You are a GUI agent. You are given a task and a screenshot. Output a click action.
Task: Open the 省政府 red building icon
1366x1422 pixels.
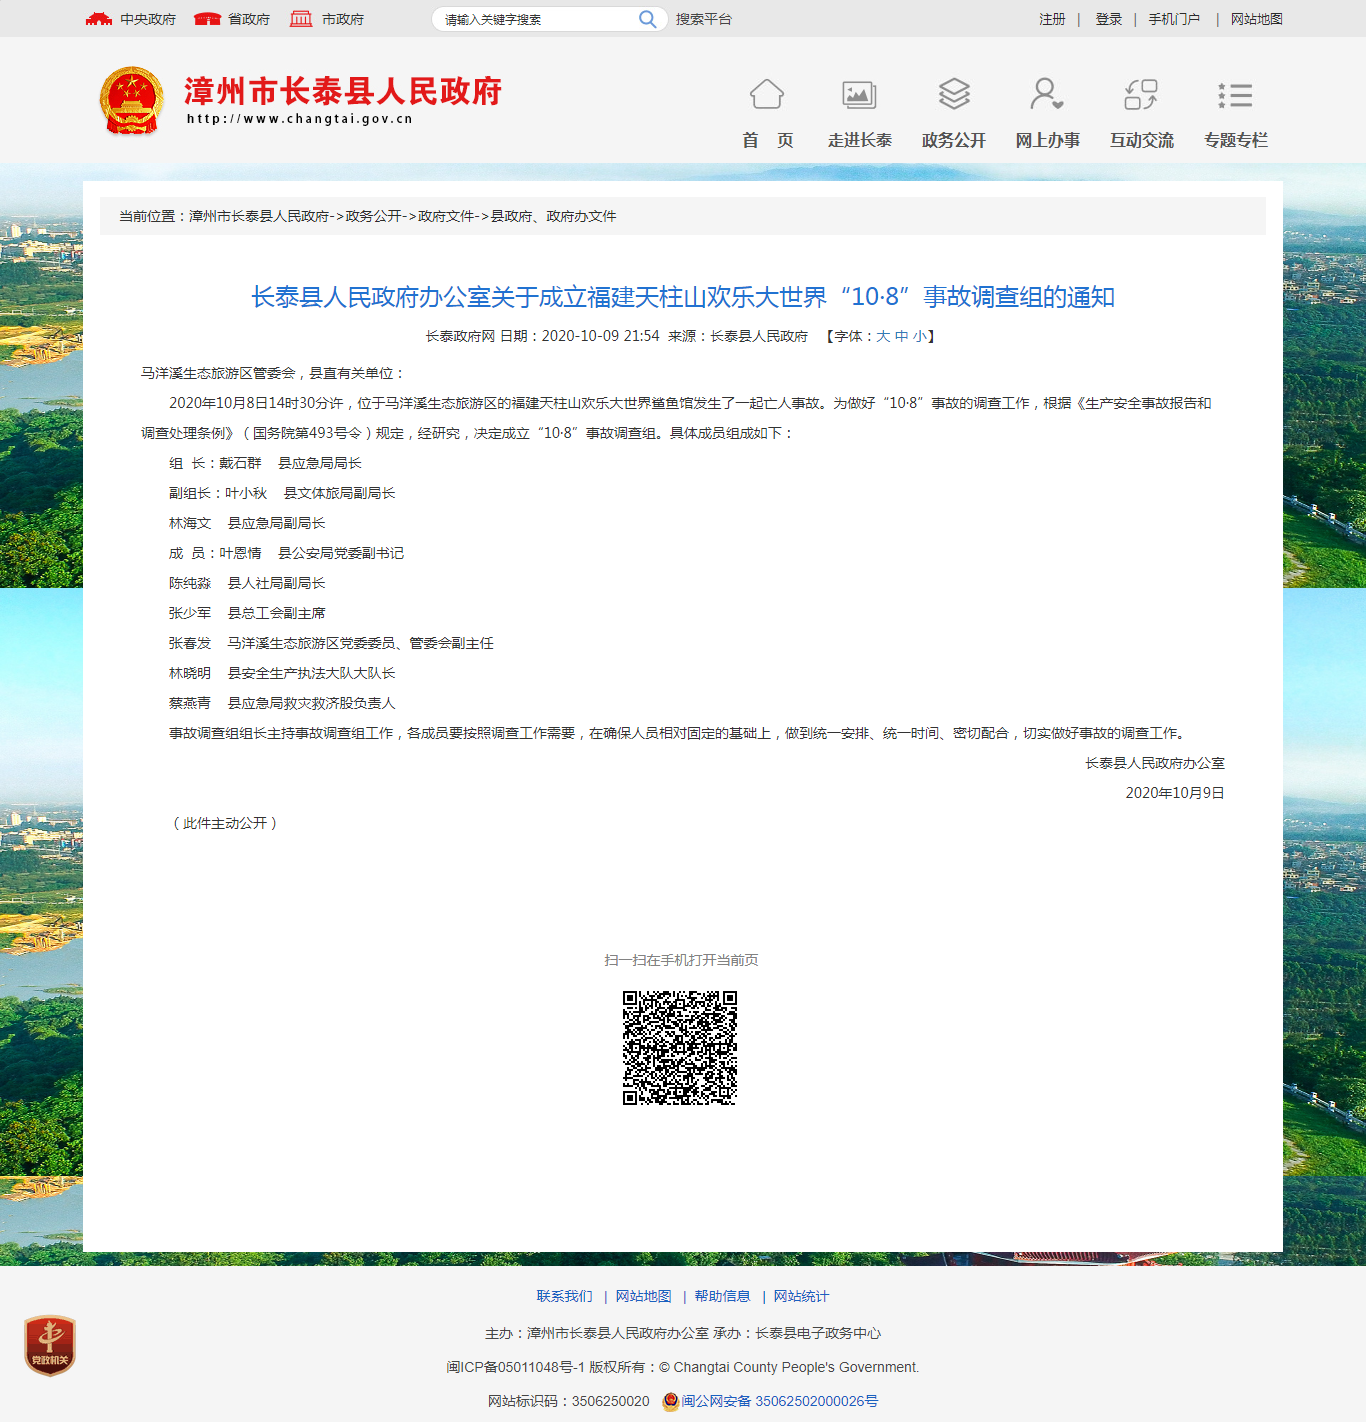tap(207, 19)
